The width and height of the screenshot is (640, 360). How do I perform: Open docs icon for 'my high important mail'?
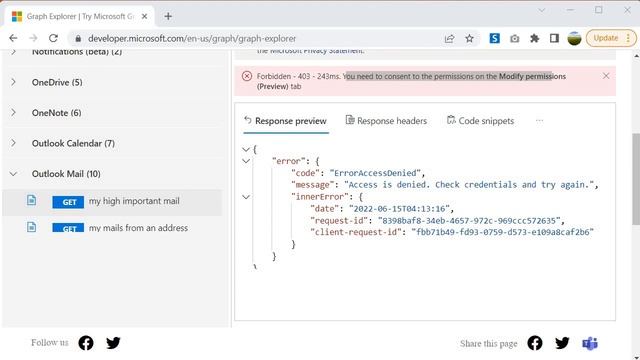[x=31, y=200]
